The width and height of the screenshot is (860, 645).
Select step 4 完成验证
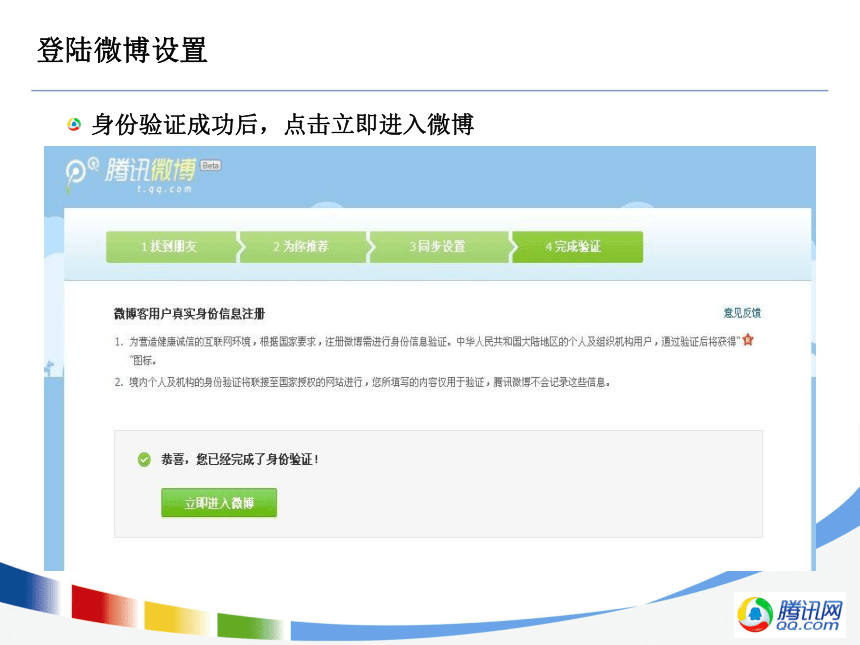pyautogui.click(x=577, y=247)
